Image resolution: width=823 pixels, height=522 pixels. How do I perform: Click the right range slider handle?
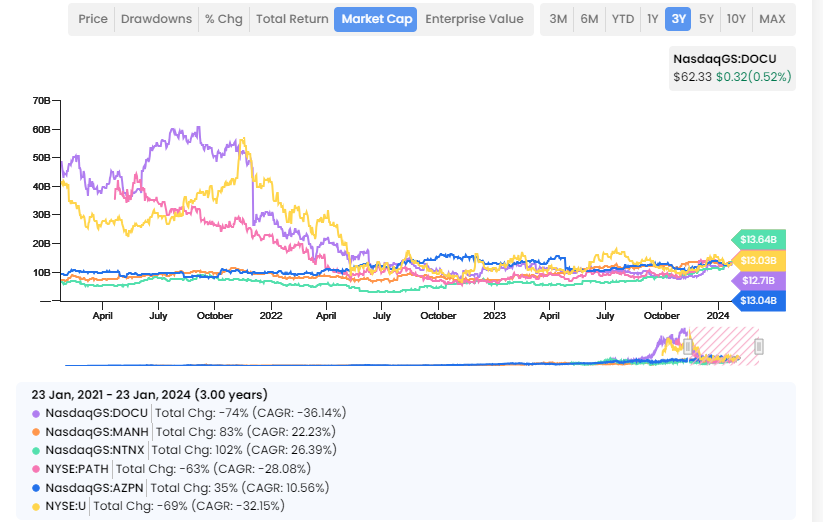tap(758, 346)
